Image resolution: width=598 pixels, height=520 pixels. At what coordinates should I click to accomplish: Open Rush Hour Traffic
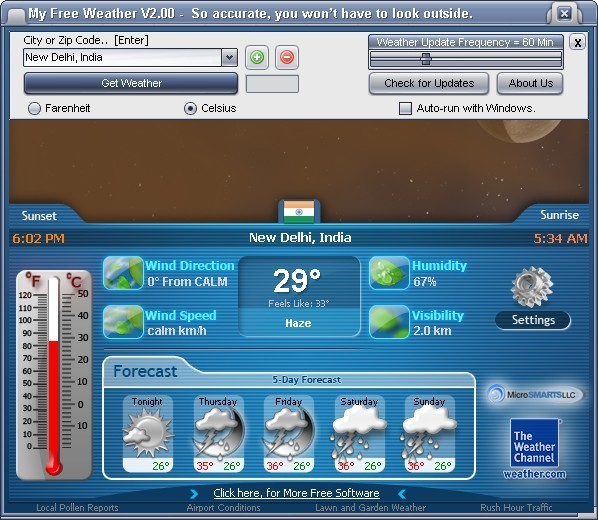coord(516,508)
